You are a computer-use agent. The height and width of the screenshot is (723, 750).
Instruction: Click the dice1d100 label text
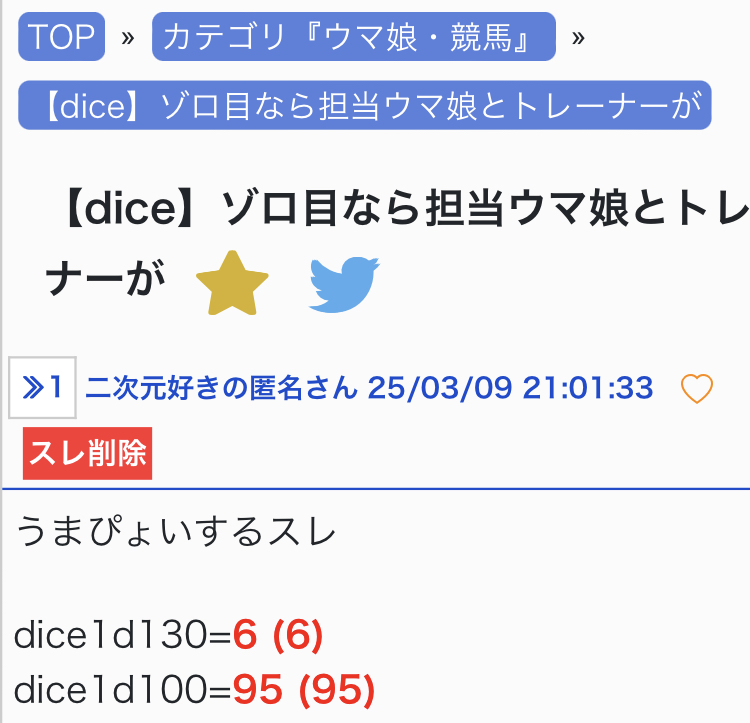(122, 688)
